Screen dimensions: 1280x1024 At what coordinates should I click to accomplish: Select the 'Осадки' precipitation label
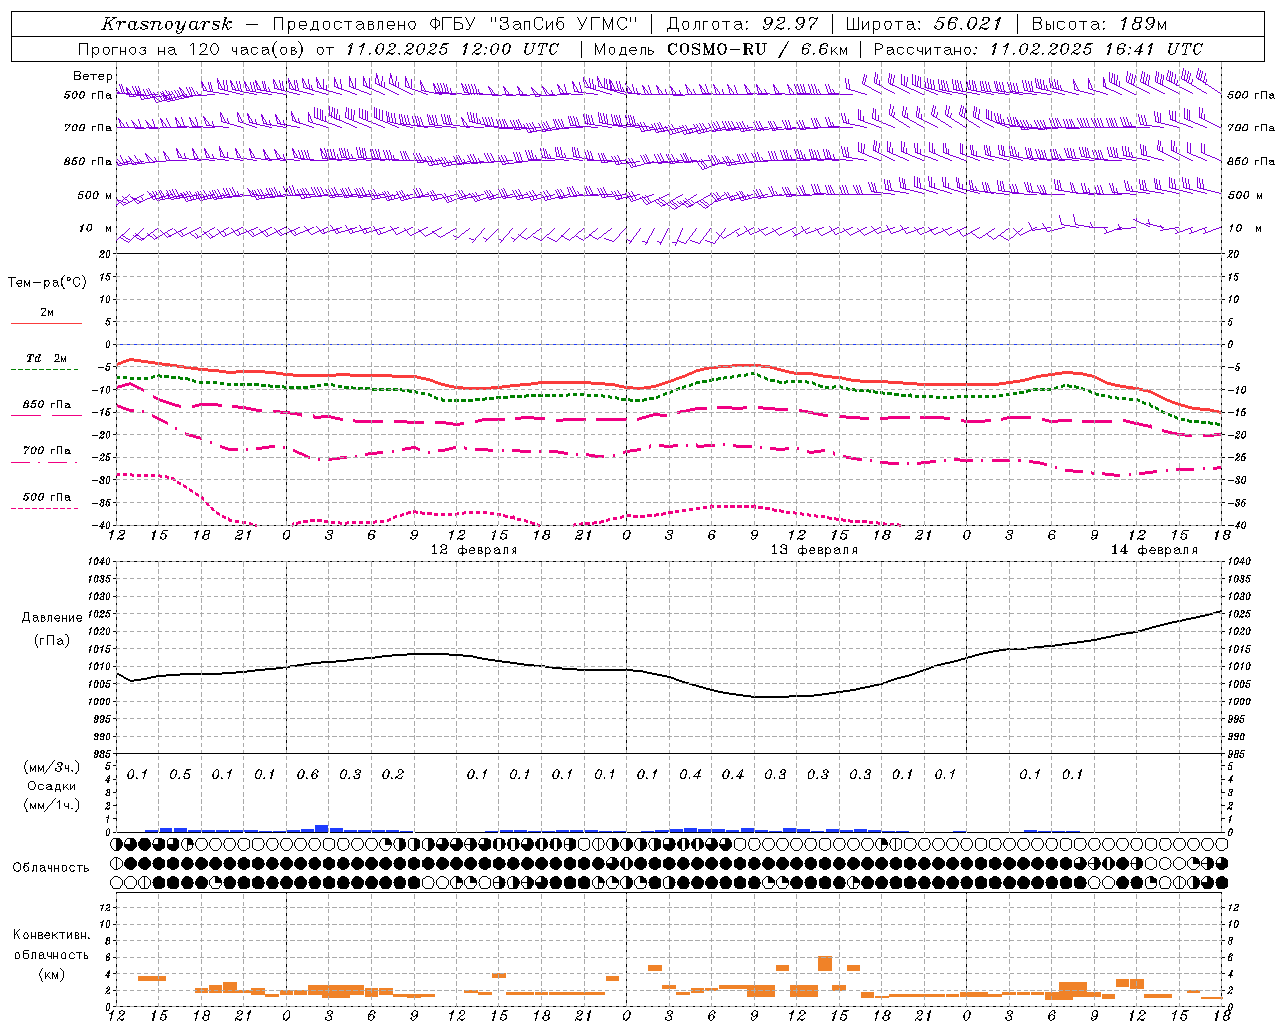pyautogui.click(x=52, y=786)
